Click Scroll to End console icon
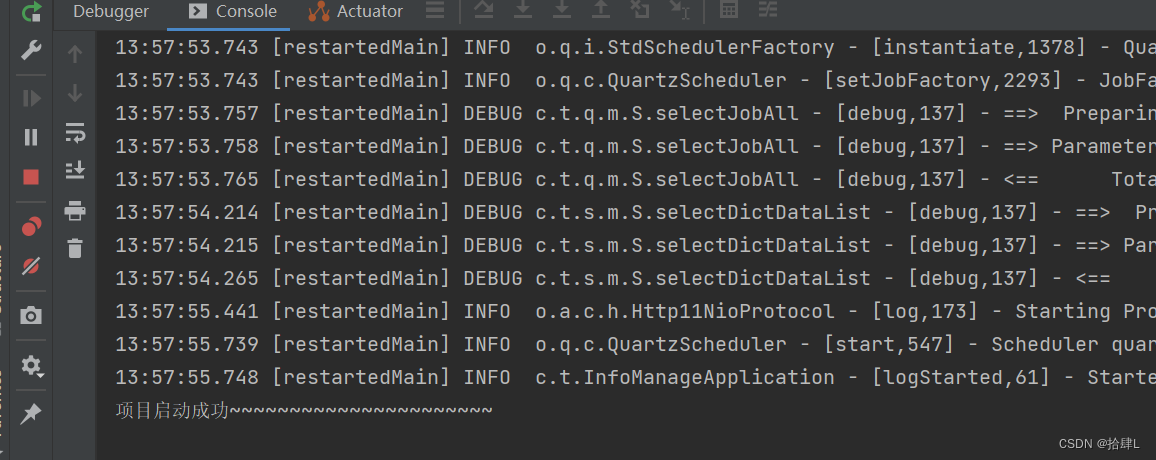1156x460 pixels. point(74,171)
